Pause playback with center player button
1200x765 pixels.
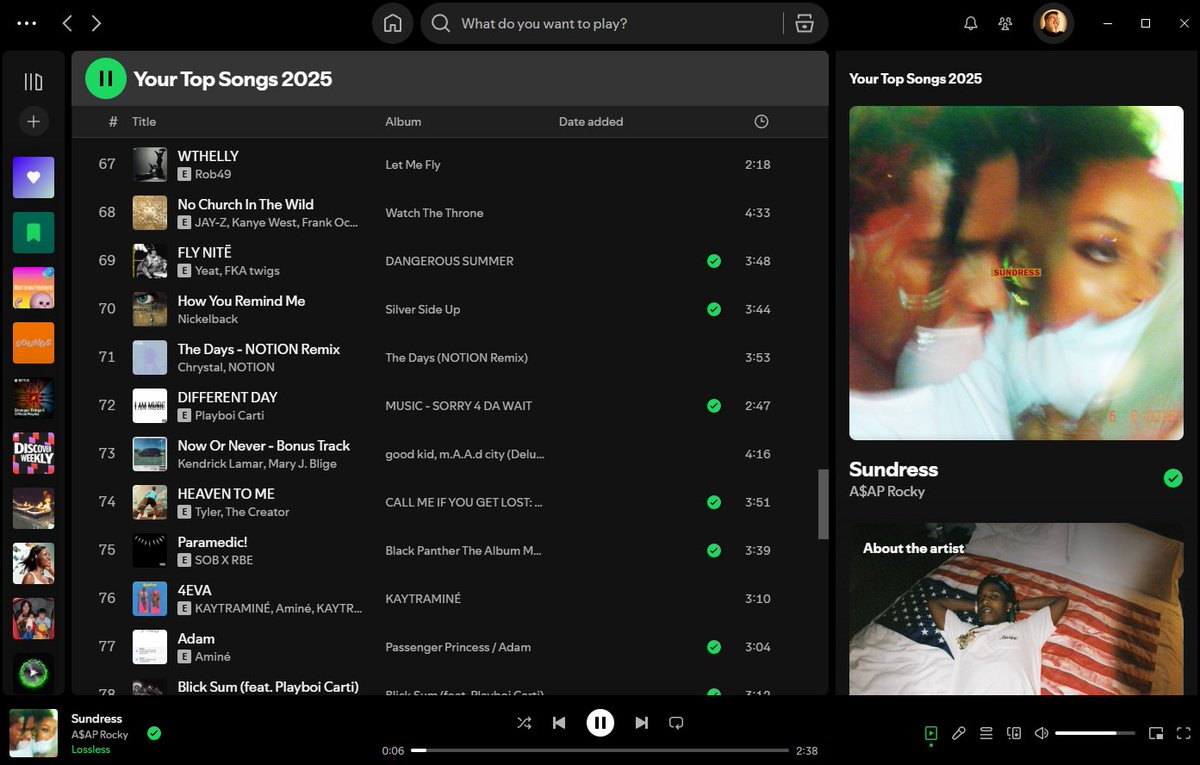click(x=600, y=722)
